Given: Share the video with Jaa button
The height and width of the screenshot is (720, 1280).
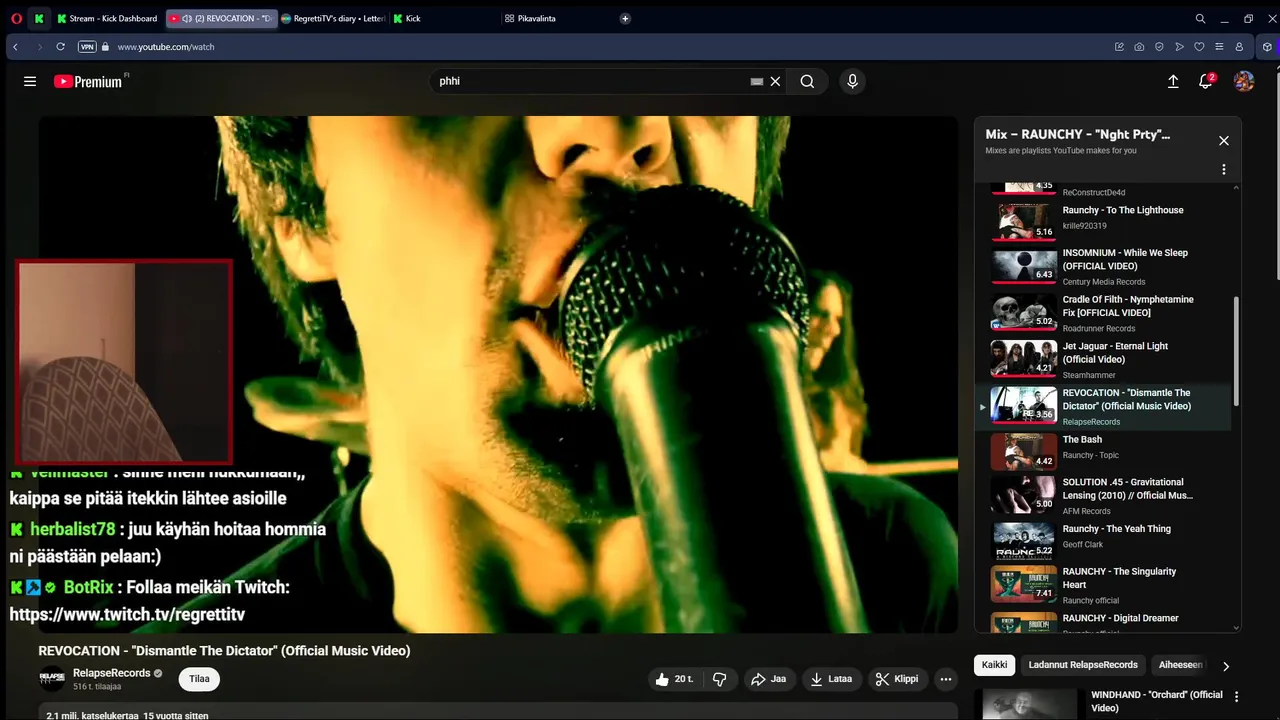Looking at the screenshot, I should 769,679.
